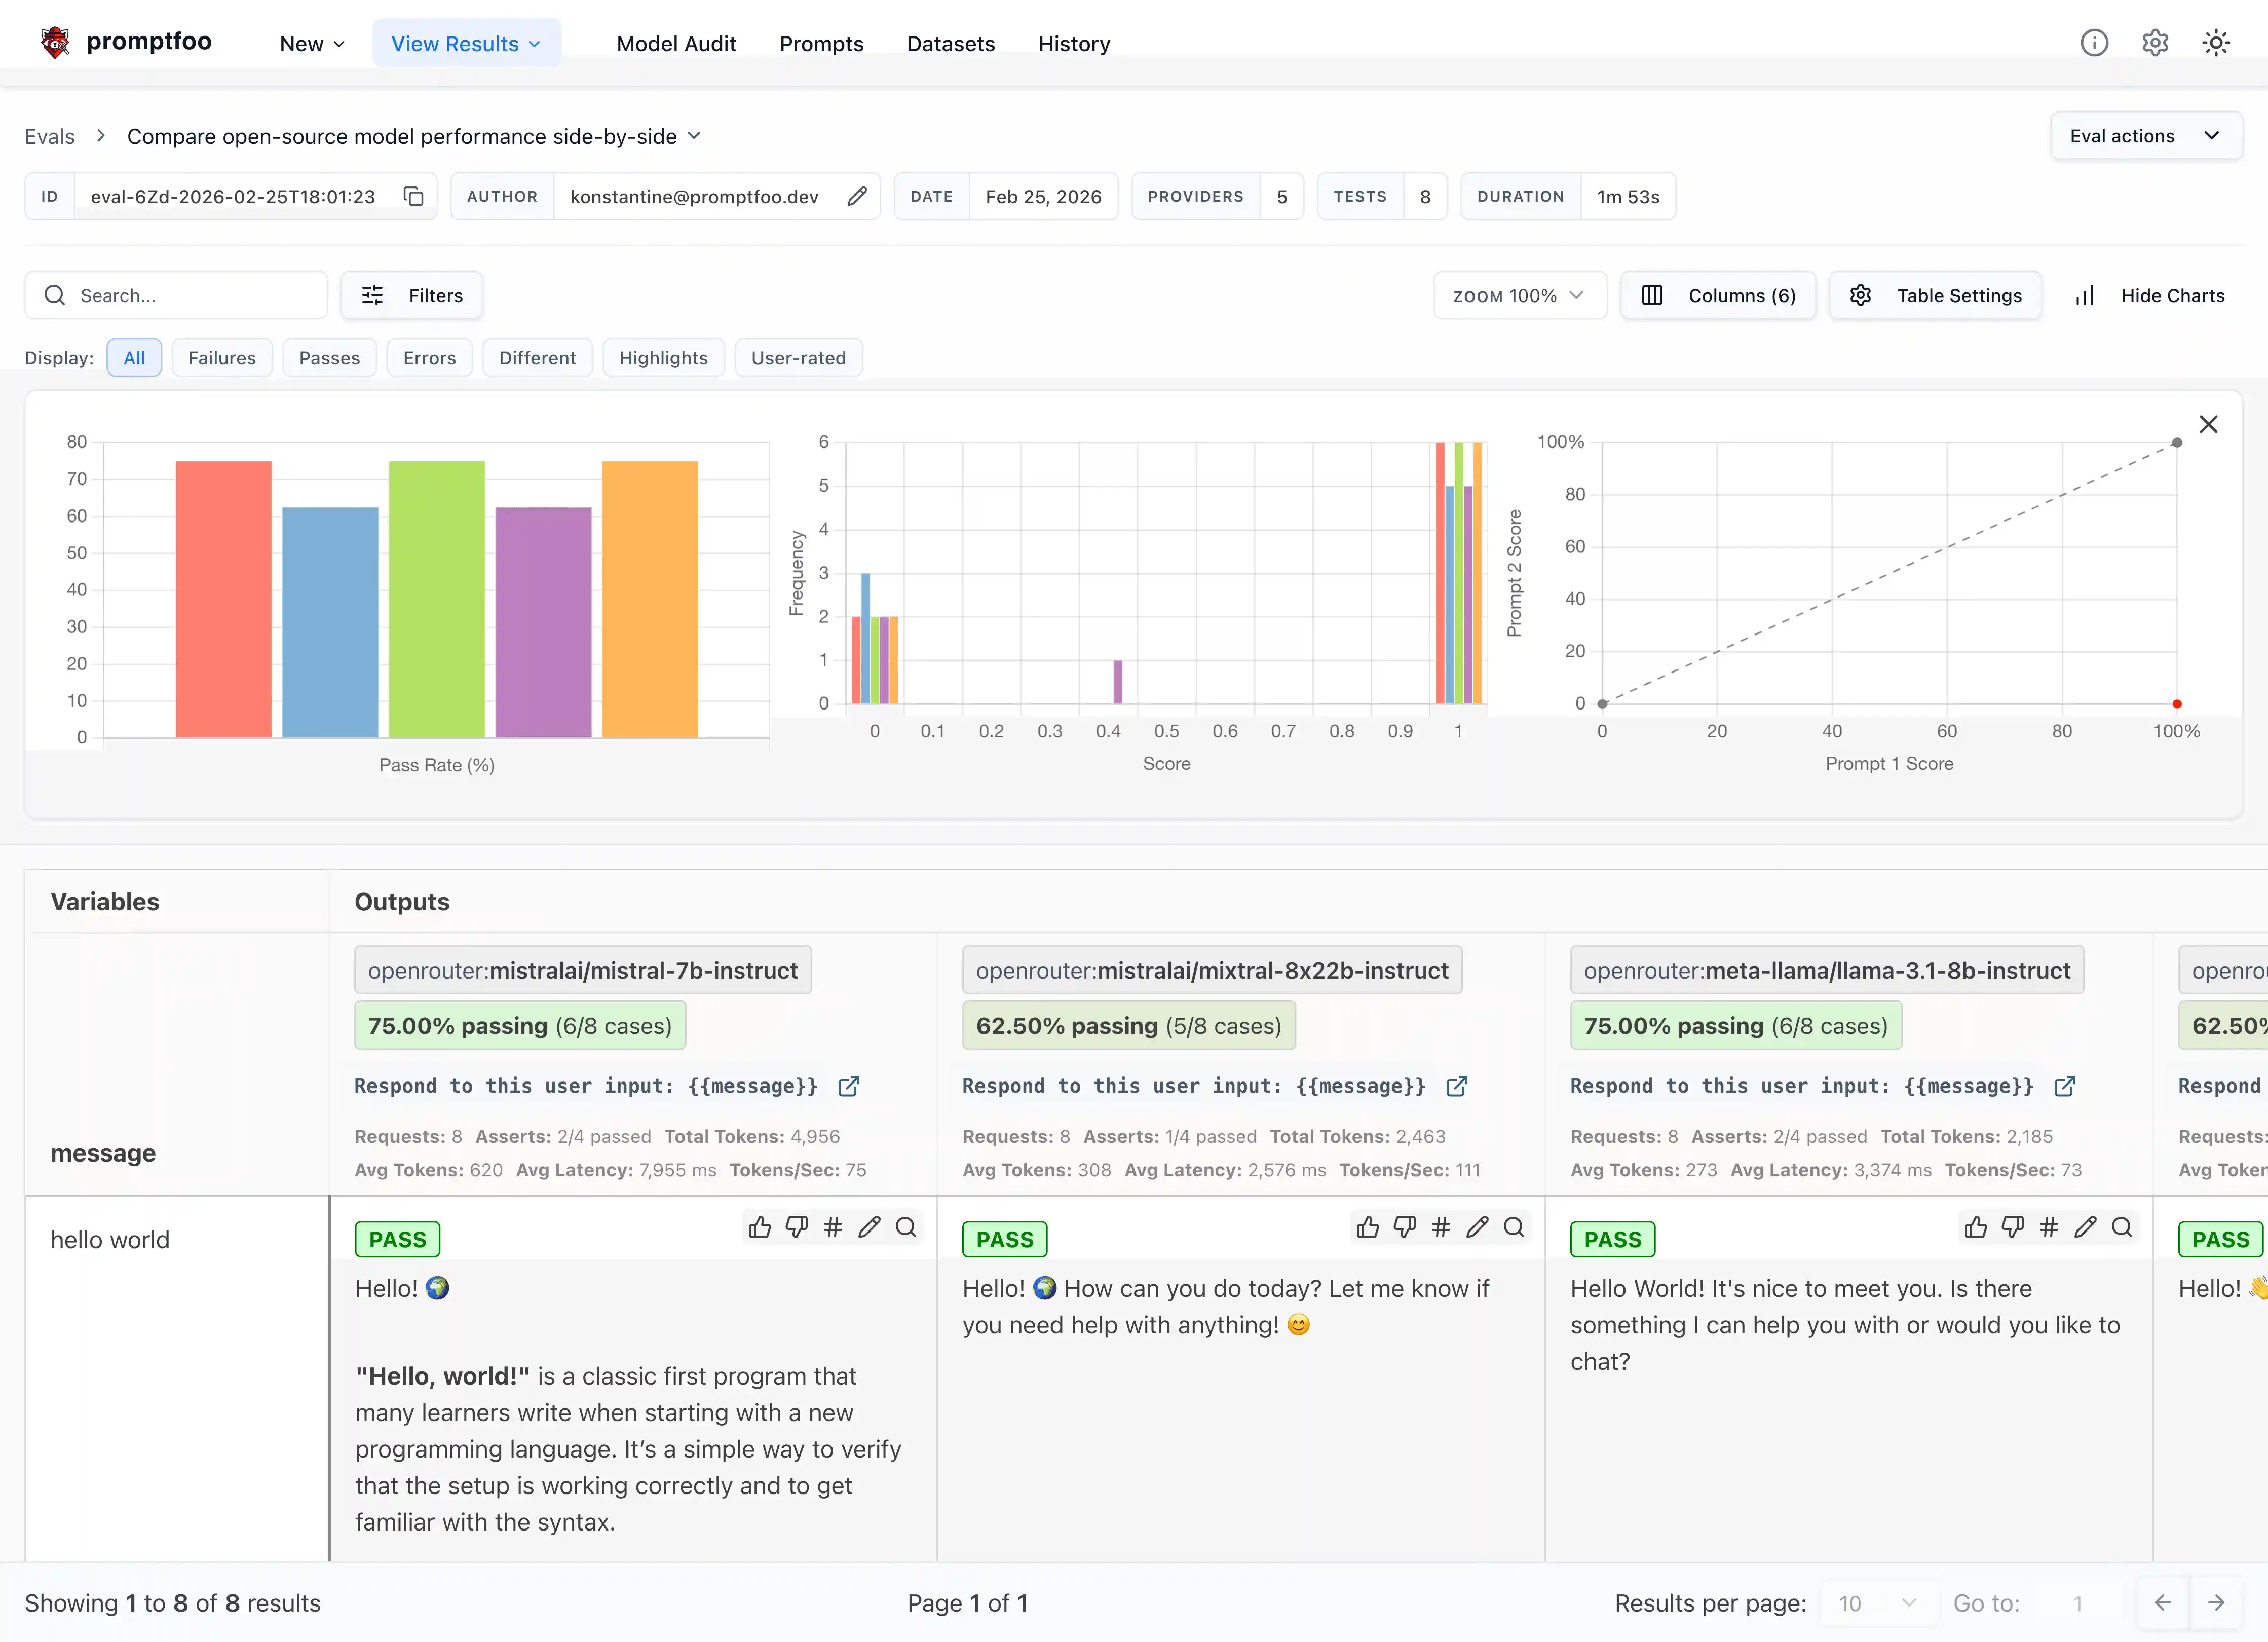Give a thumbs up on the mistral-7b output
2268x1642 pixels.
759,1227
